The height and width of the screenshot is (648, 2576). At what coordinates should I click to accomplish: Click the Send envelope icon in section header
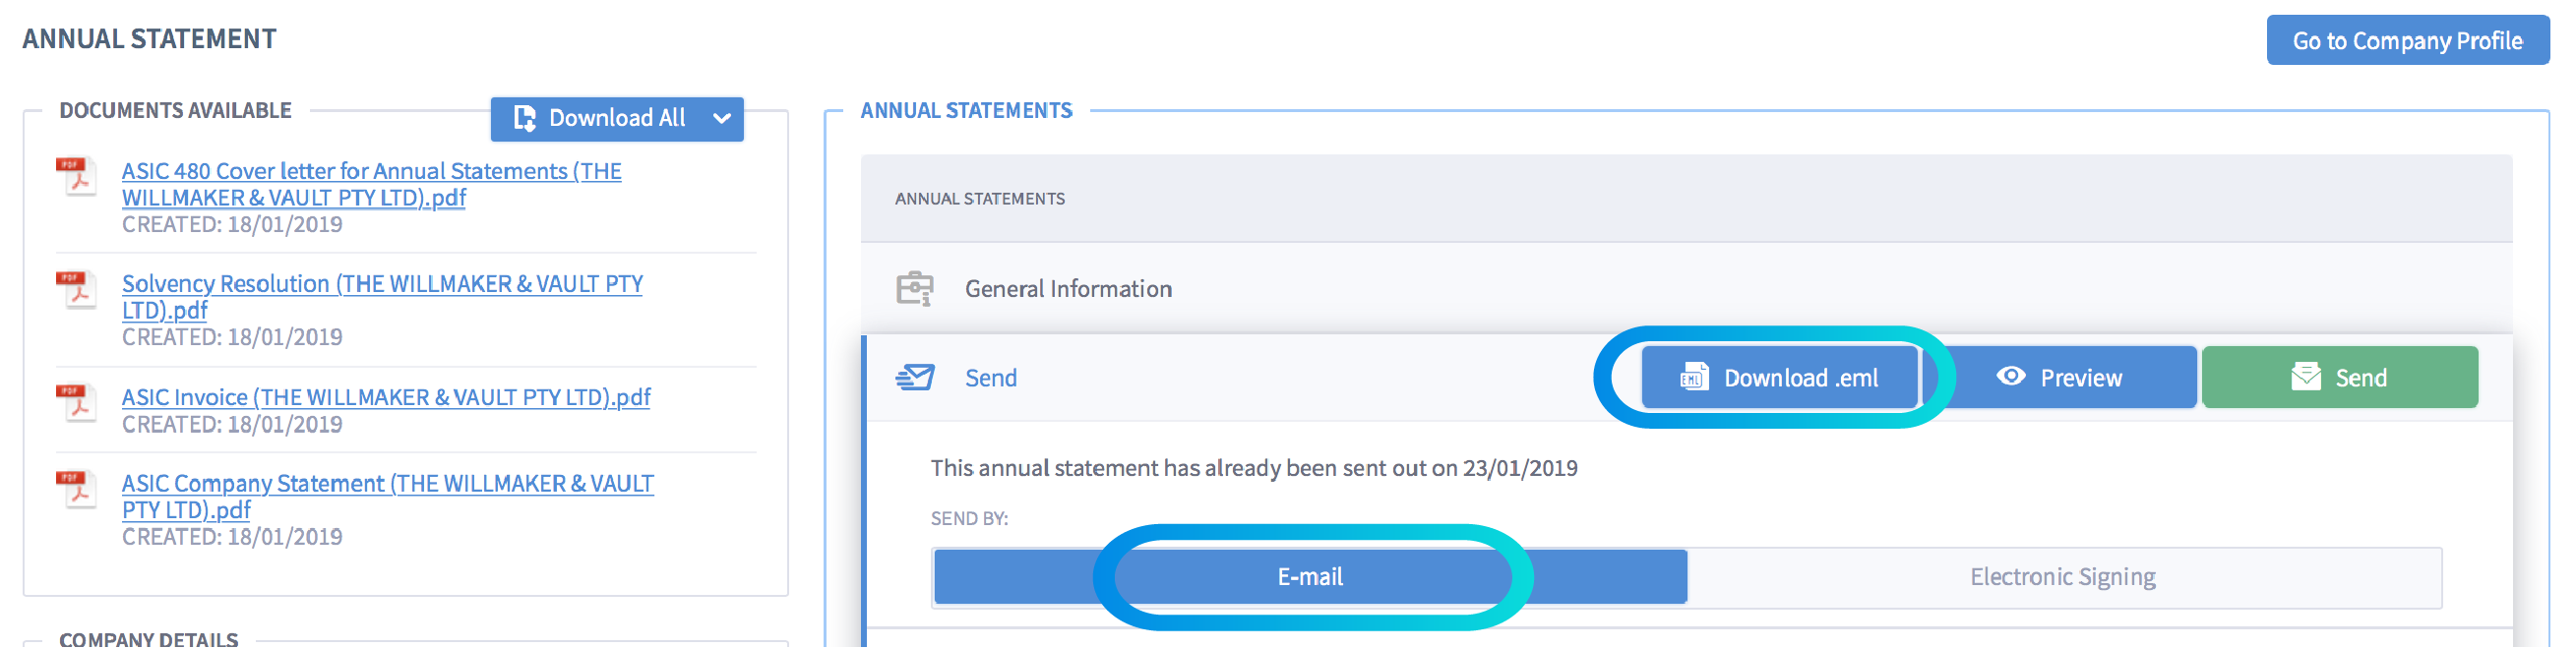(x=914, y=378)
